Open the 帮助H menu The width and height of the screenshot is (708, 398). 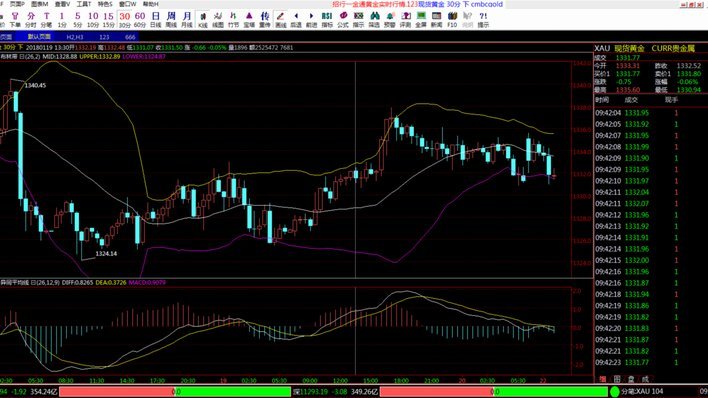(150, 4)
